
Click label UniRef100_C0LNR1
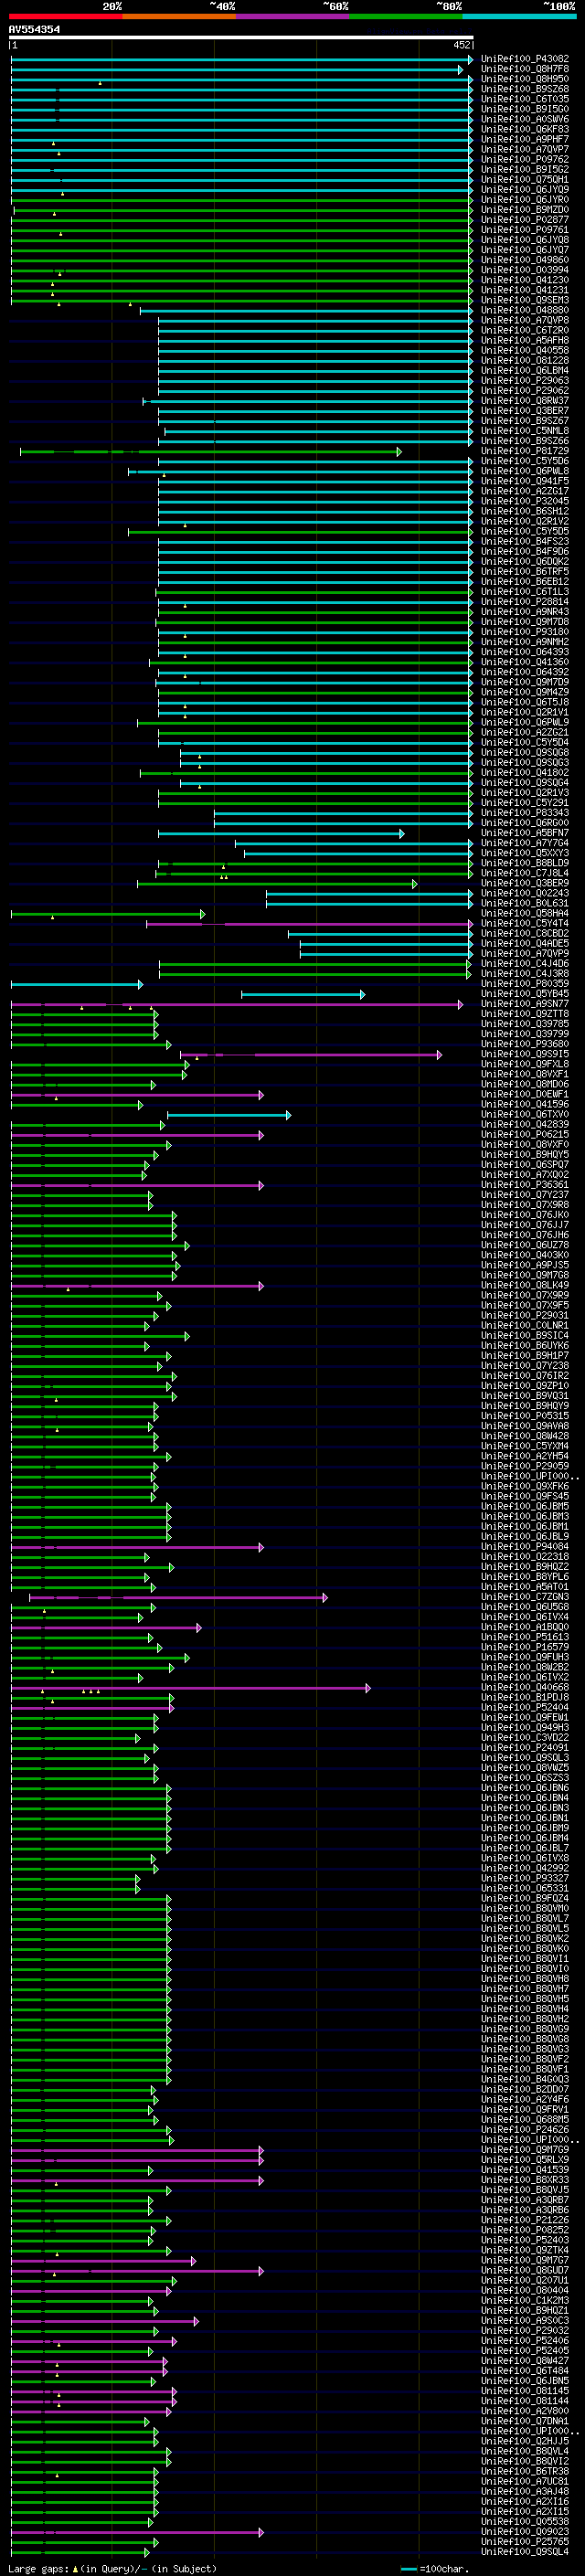point(525,1325)
